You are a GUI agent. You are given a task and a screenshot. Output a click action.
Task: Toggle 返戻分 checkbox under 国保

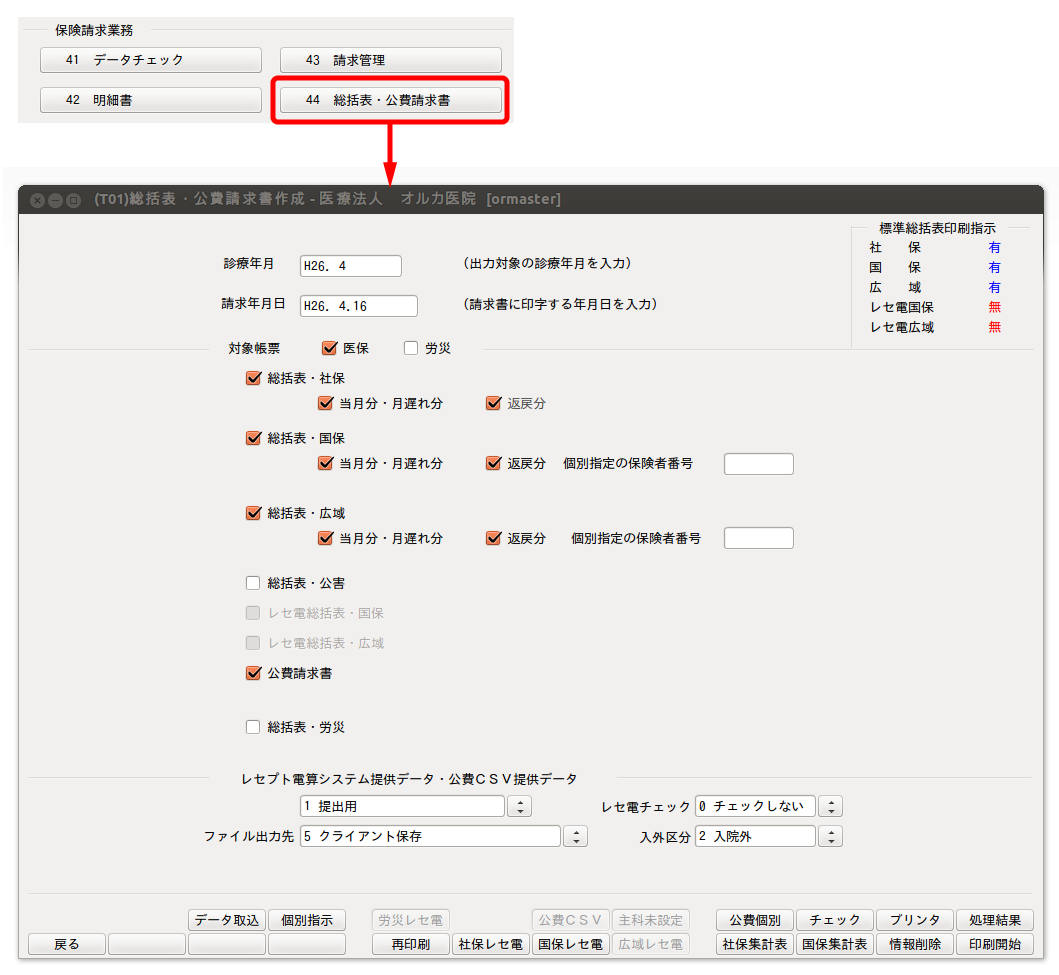point(494,464)
